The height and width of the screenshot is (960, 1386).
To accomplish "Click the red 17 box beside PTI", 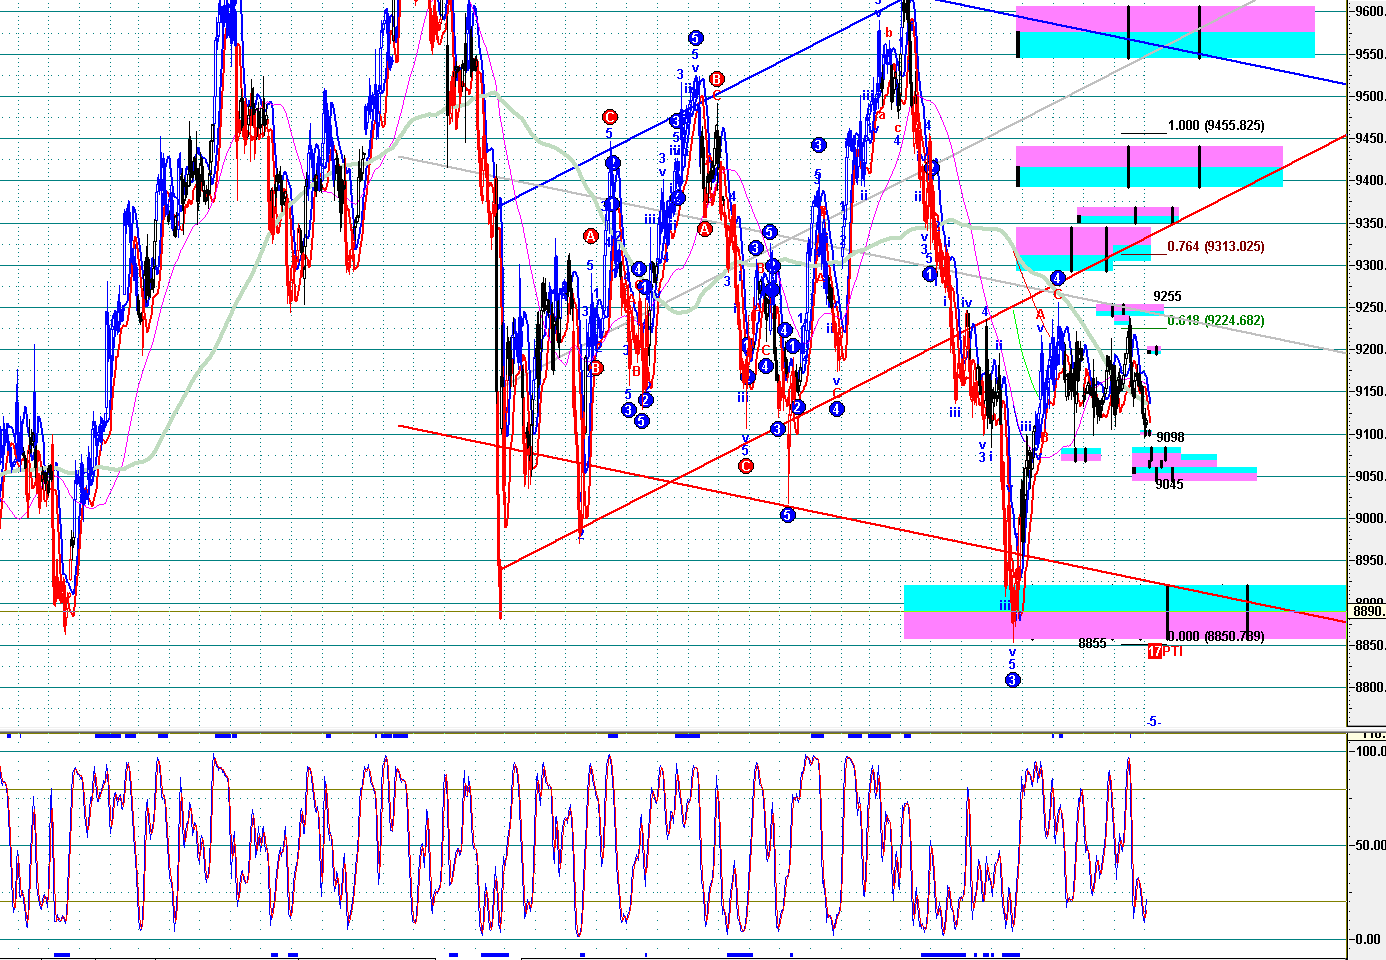I will tap(1154, 651).
